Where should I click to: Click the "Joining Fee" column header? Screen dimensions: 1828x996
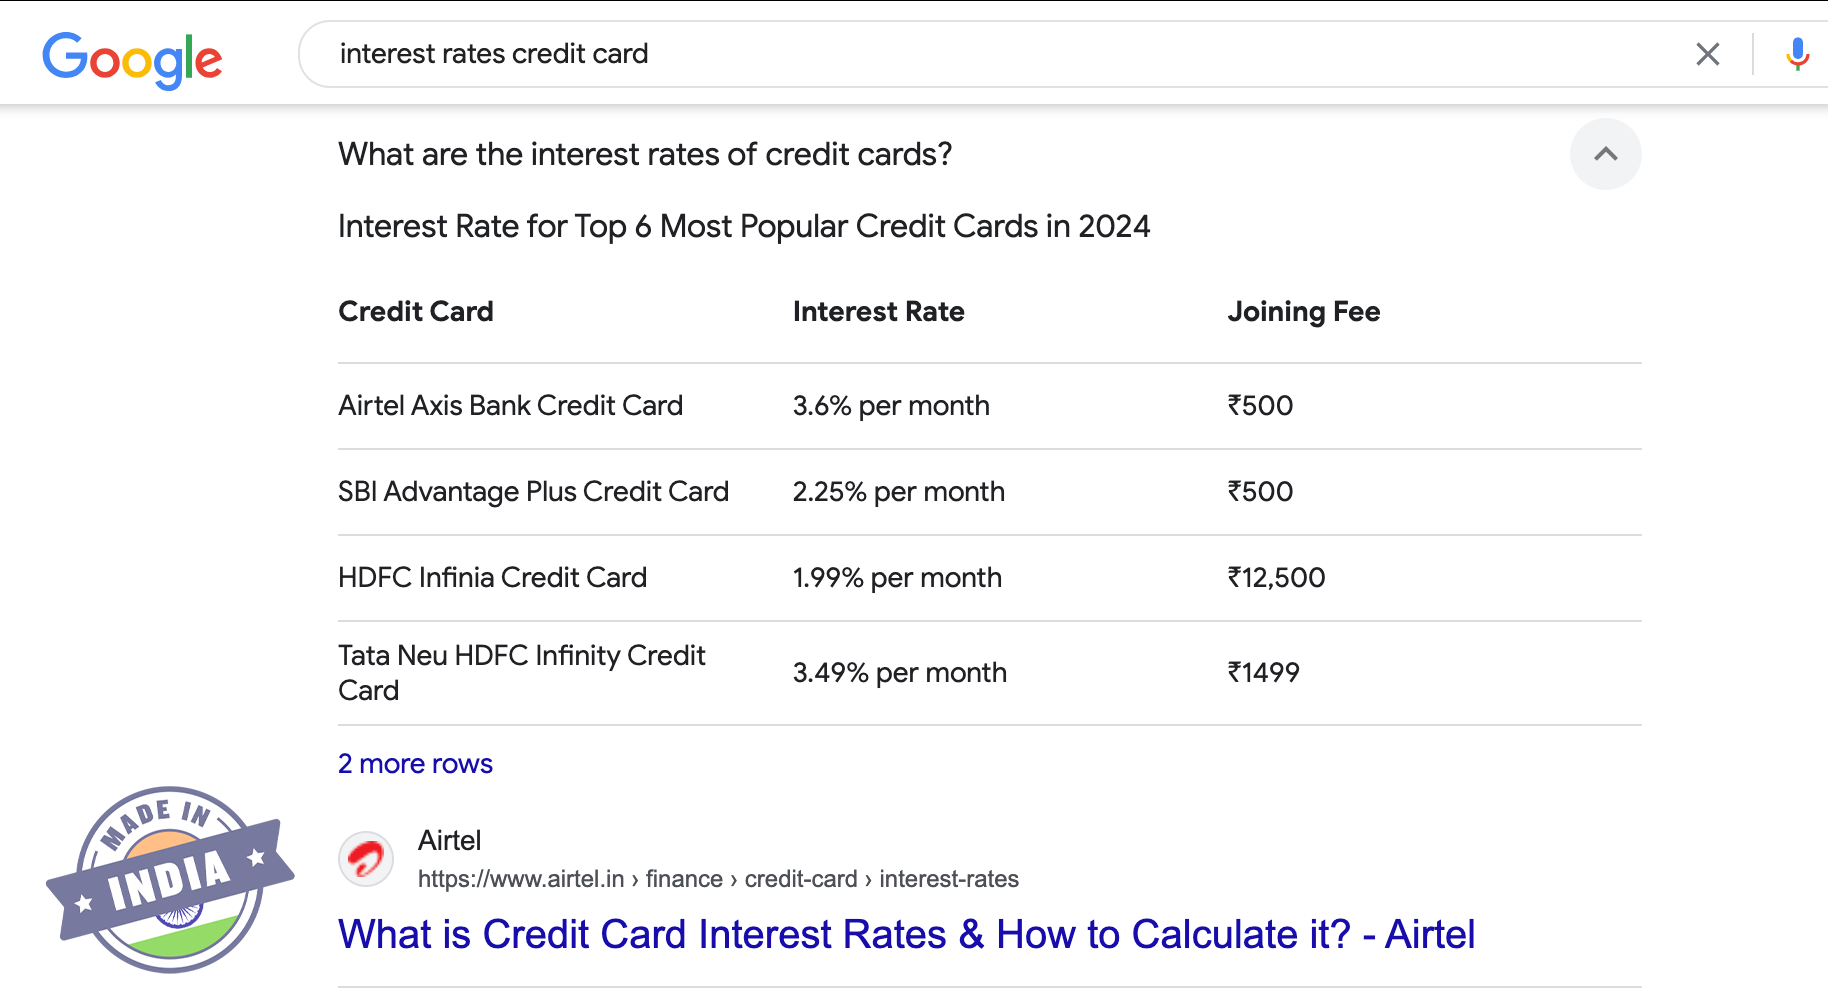[1303, 312]
